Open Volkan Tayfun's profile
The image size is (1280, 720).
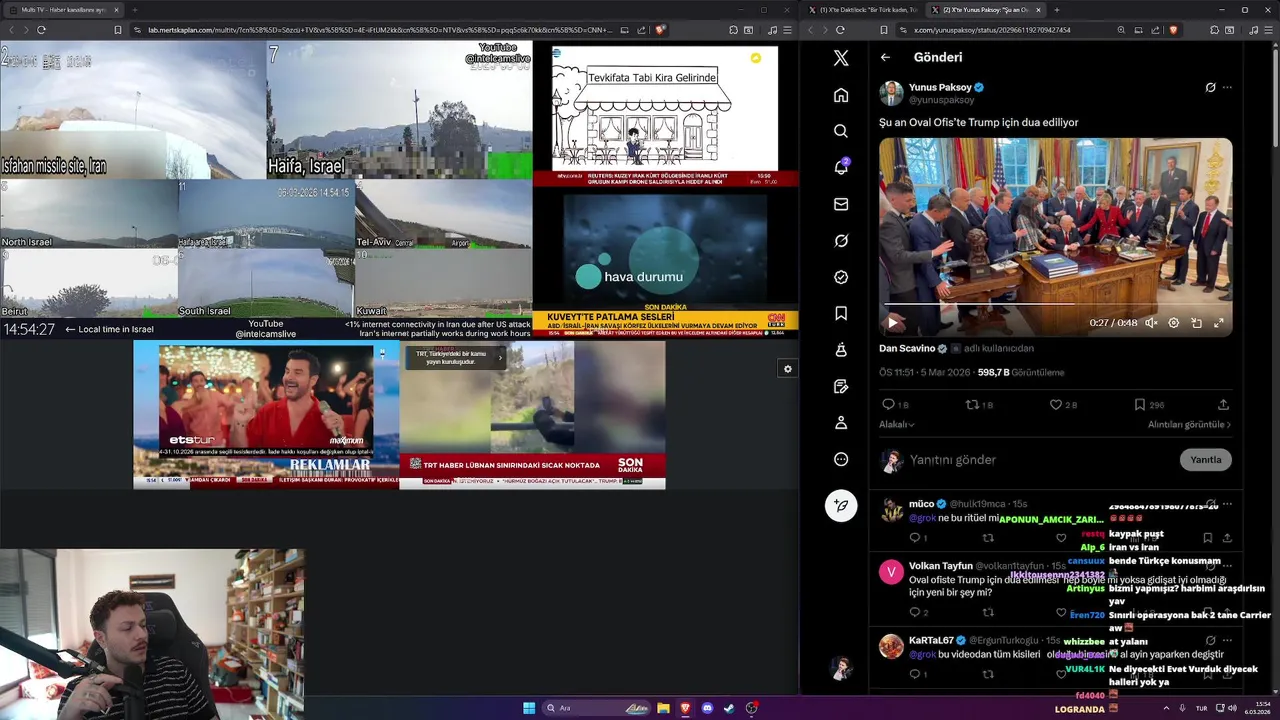[x=938, y=566]
